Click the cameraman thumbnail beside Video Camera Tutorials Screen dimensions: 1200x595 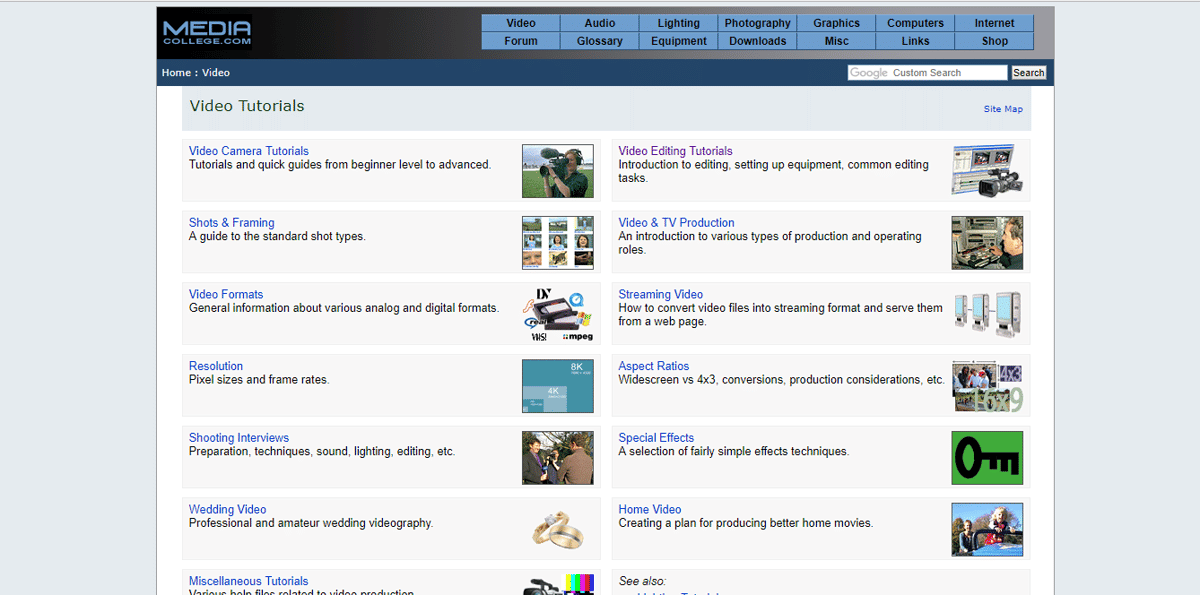(557, 171)
